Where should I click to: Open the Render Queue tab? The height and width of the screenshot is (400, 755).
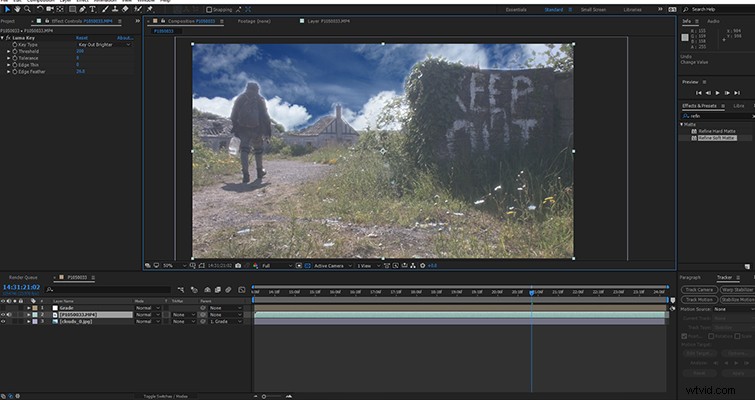(x=25, y=277)
